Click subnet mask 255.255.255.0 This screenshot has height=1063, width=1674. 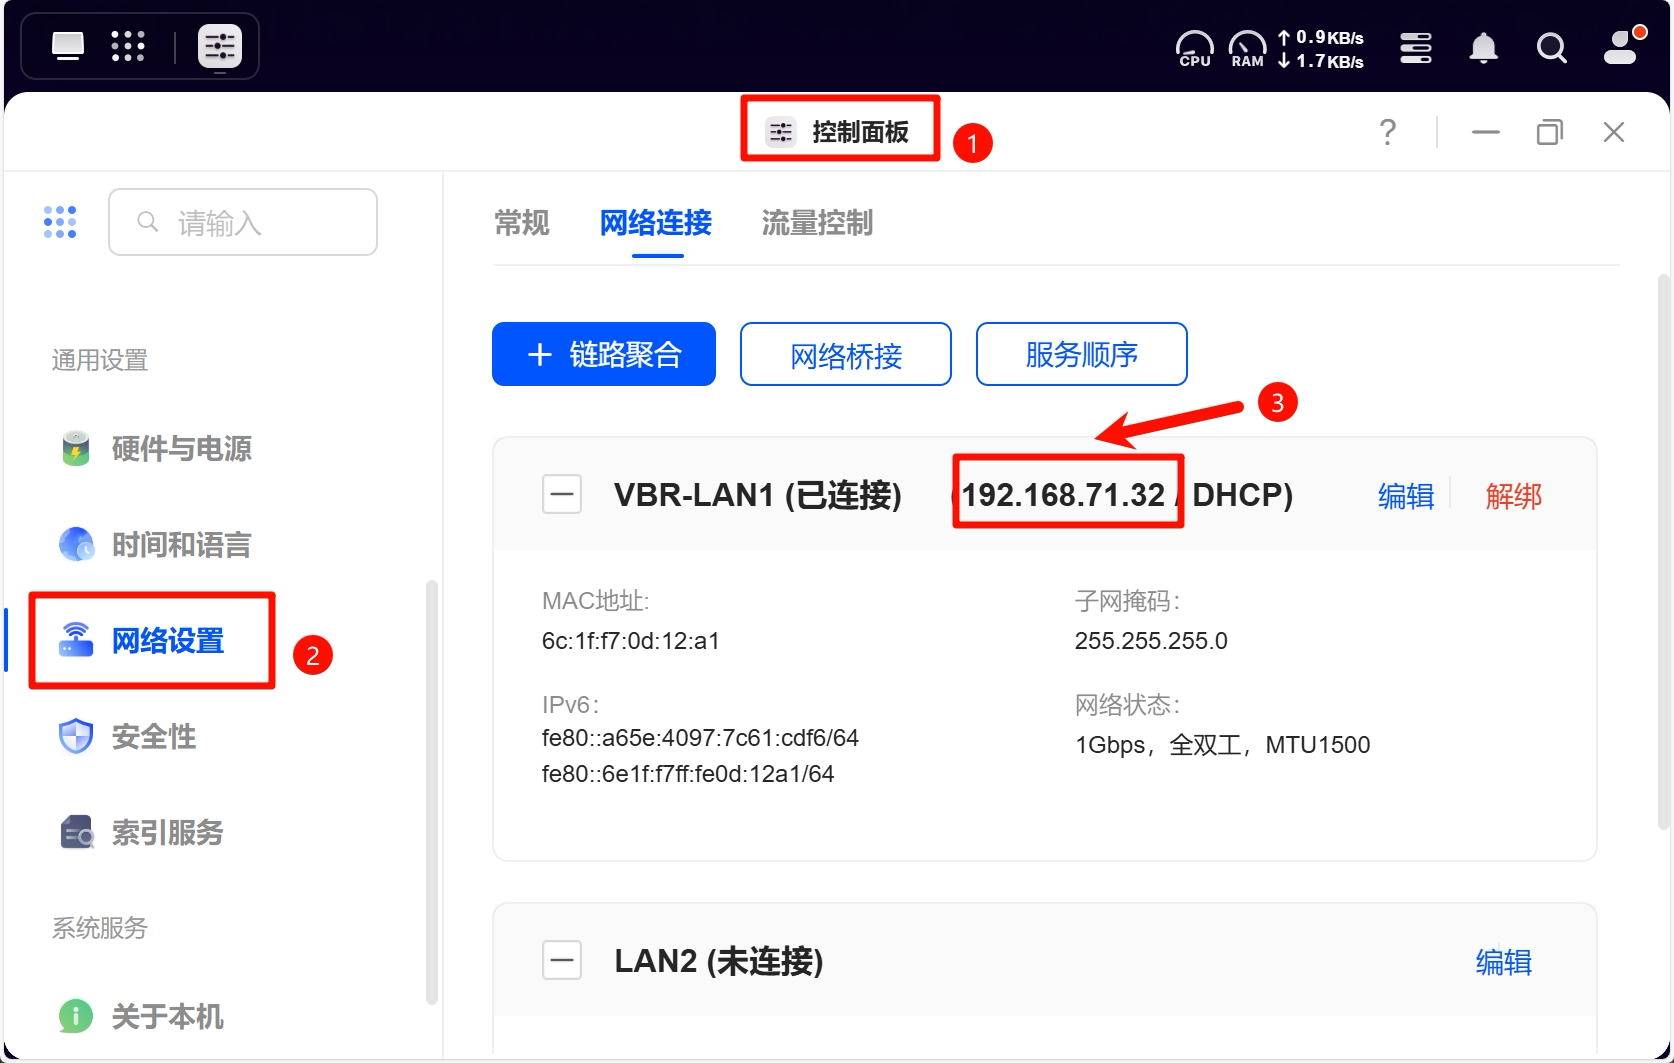click(1151, 641)
